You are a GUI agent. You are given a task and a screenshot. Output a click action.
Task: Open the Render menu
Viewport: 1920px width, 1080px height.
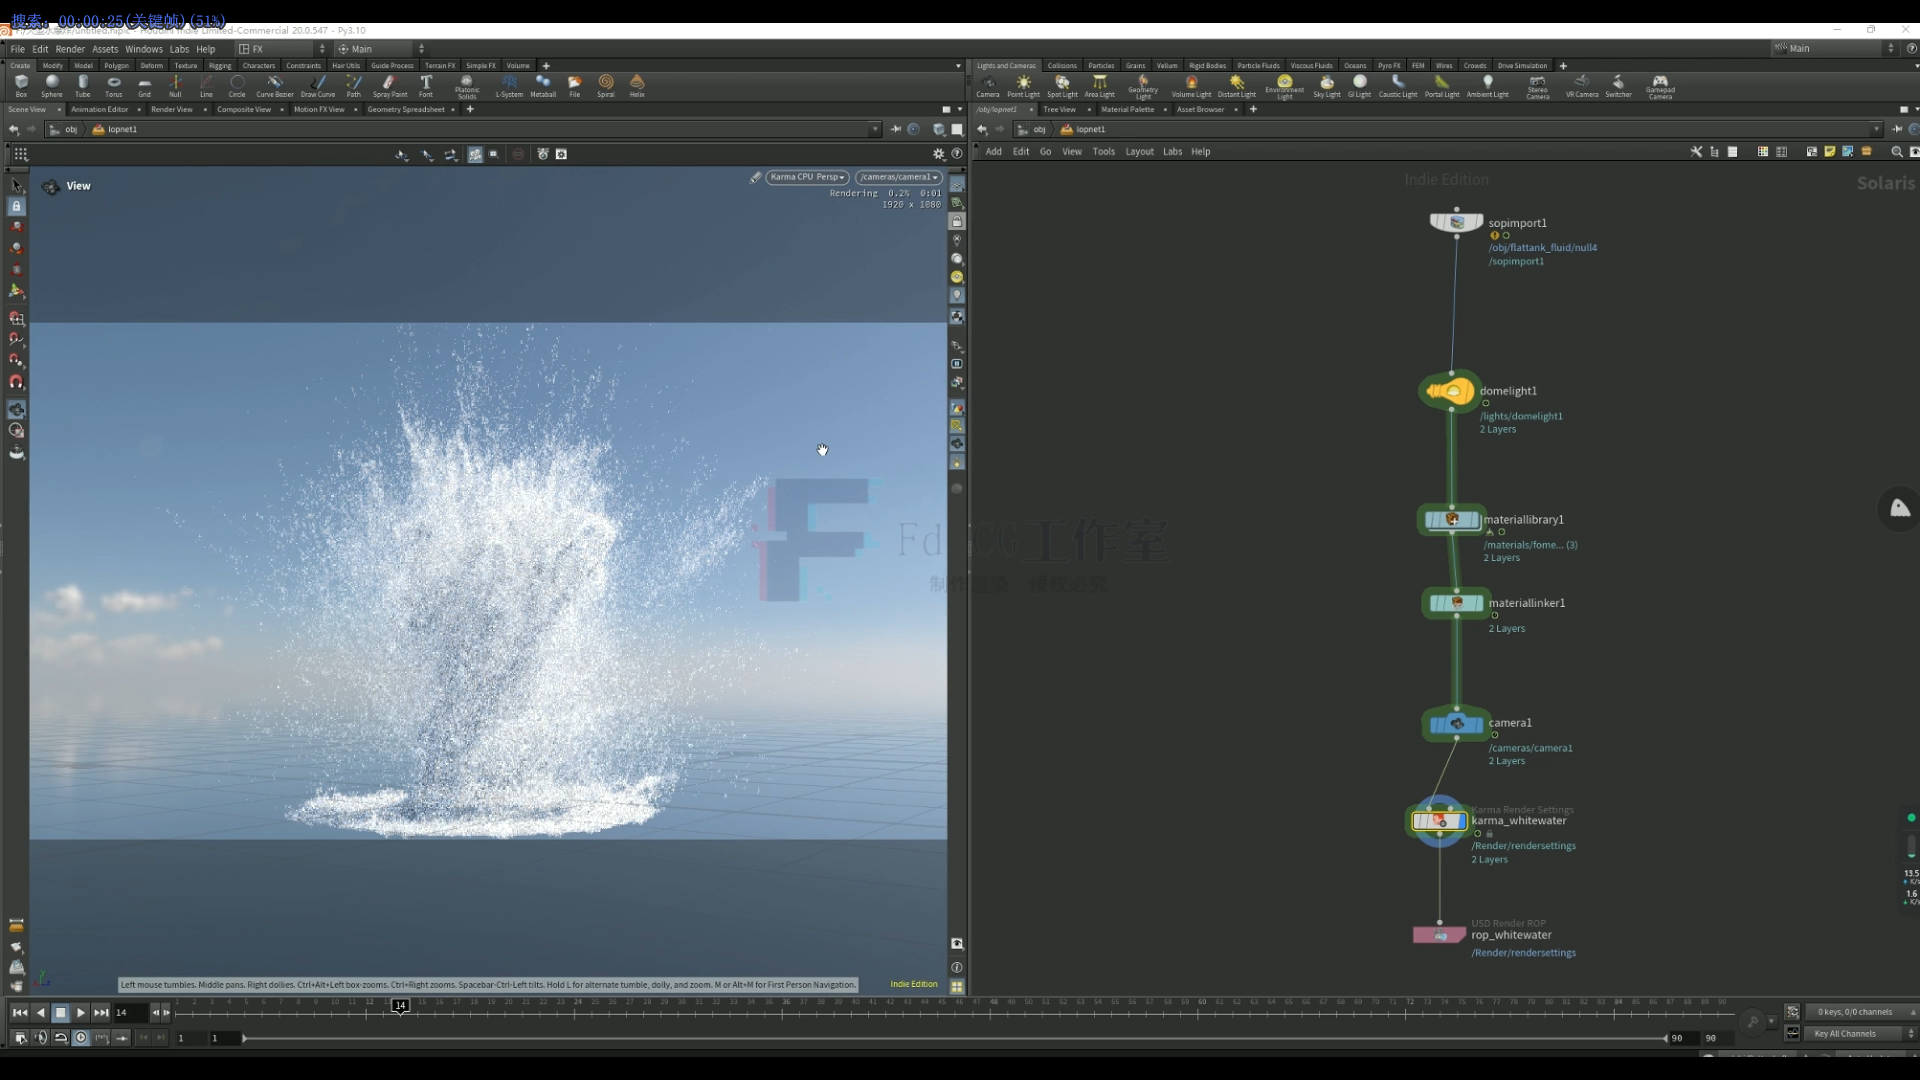click(70, 49)
